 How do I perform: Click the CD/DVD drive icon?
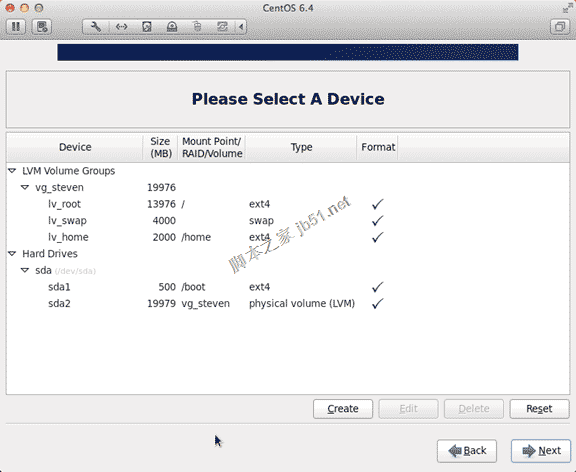click(x=172, y=27)
